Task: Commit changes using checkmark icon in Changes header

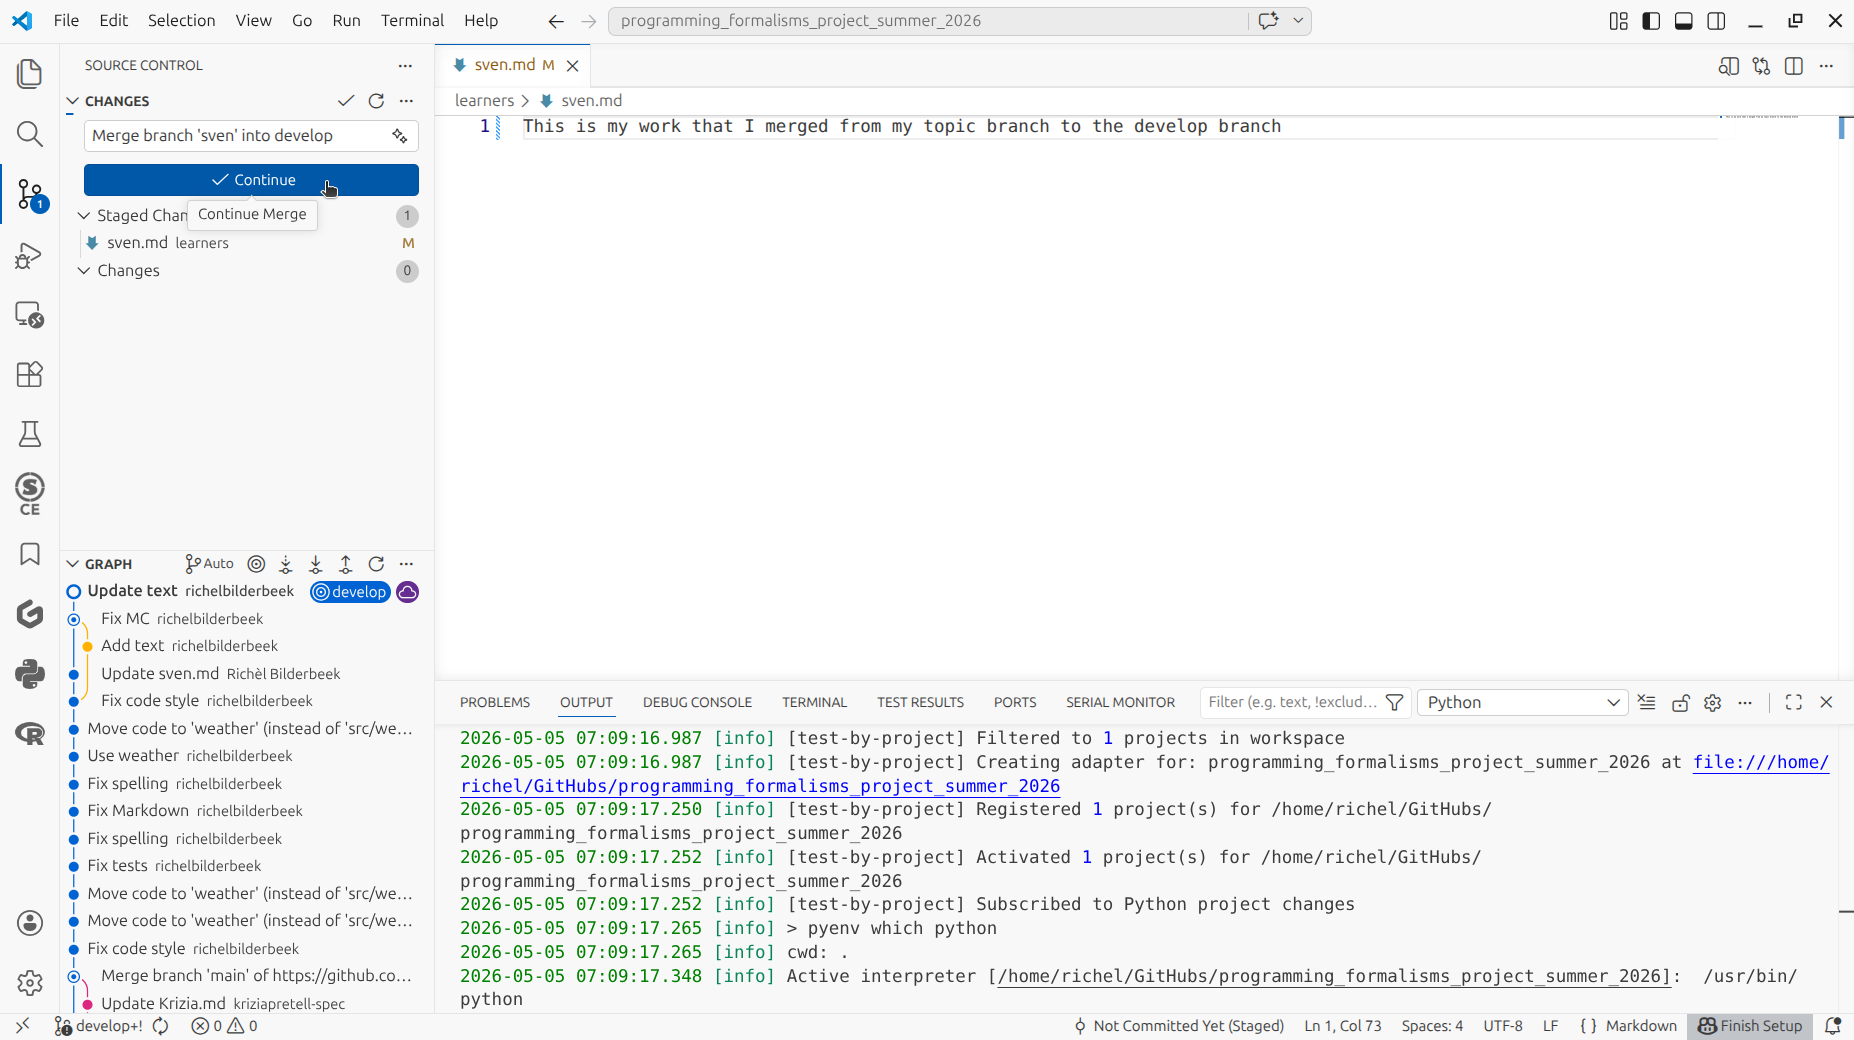Action: point(346,101)
